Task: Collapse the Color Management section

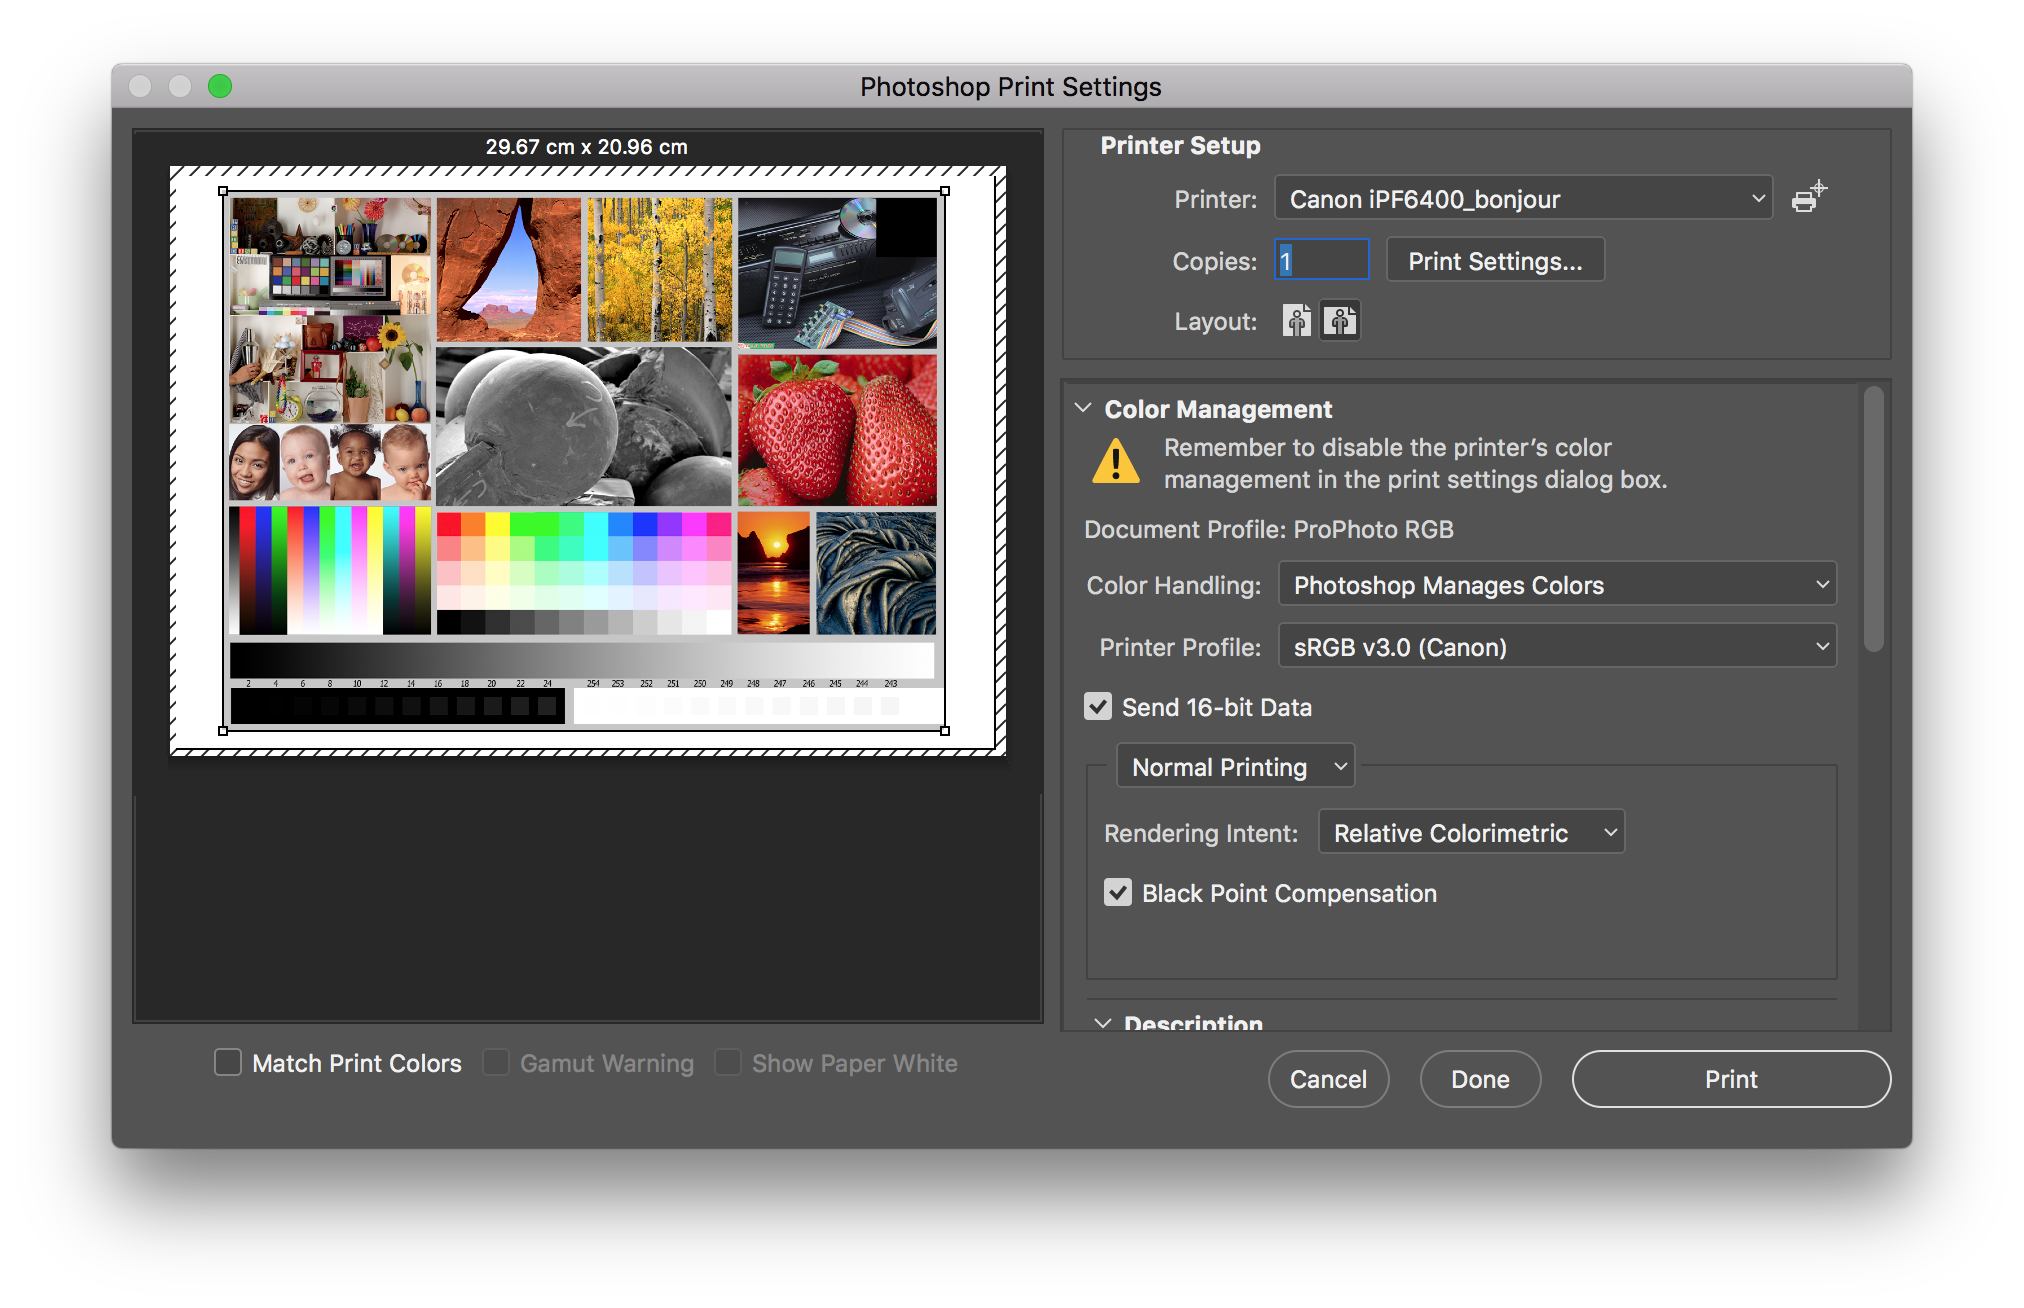Action: tap(1083, 408)
